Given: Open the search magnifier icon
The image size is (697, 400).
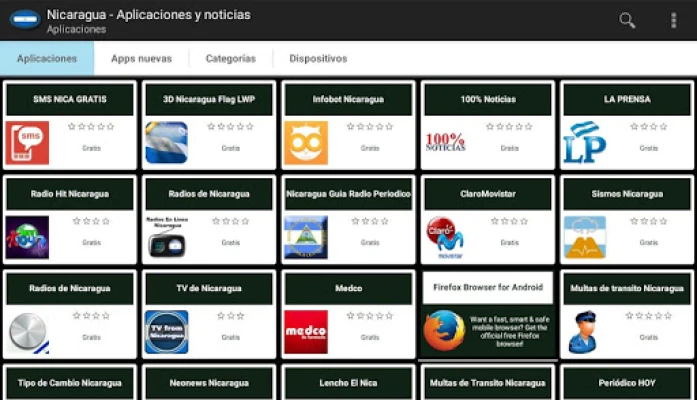Looking at the screenshot, I should point(627,20).
